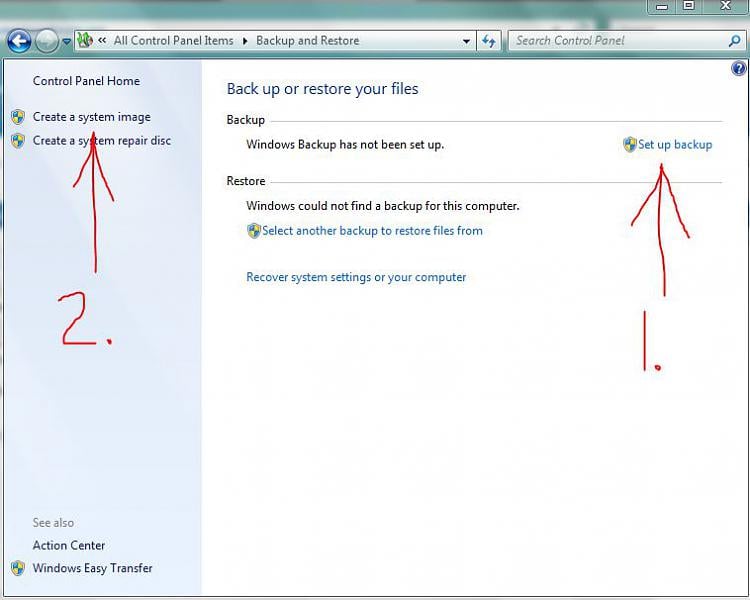Click Create a system image link
Screen dimensions: 750x600
pyautogui.click(x=92, y=117)
